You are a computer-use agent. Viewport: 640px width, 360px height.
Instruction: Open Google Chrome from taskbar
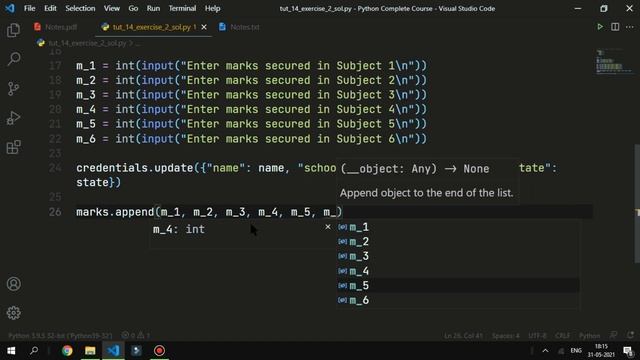pos(67,351)
